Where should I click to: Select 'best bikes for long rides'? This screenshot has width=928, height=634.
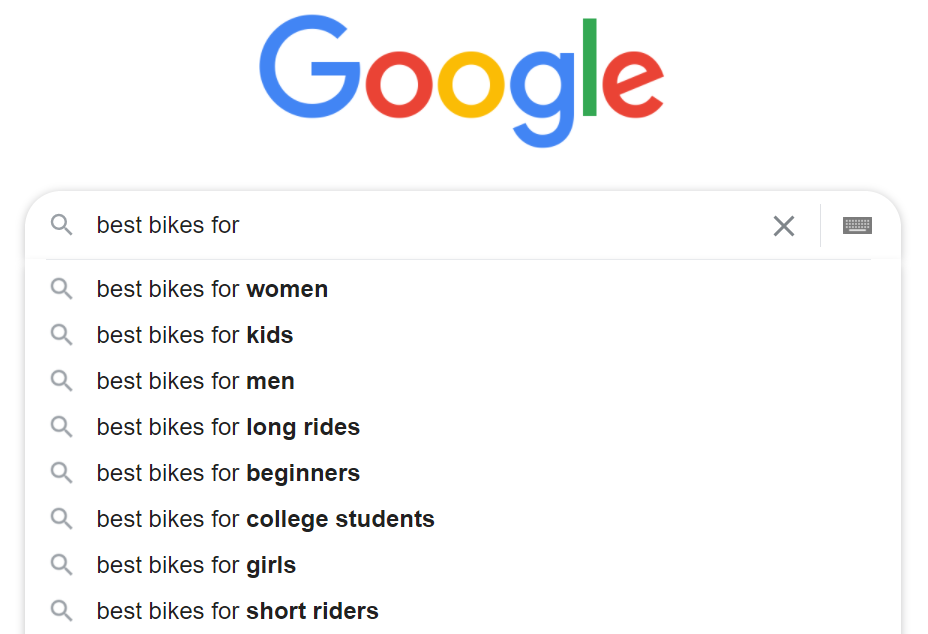(228, 427)
